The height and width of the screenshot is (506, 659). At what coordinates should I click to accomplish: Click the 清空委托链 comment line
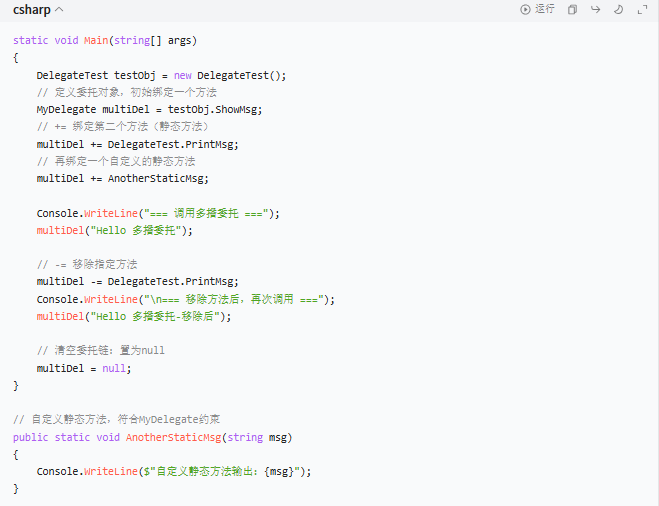[100, 351]
